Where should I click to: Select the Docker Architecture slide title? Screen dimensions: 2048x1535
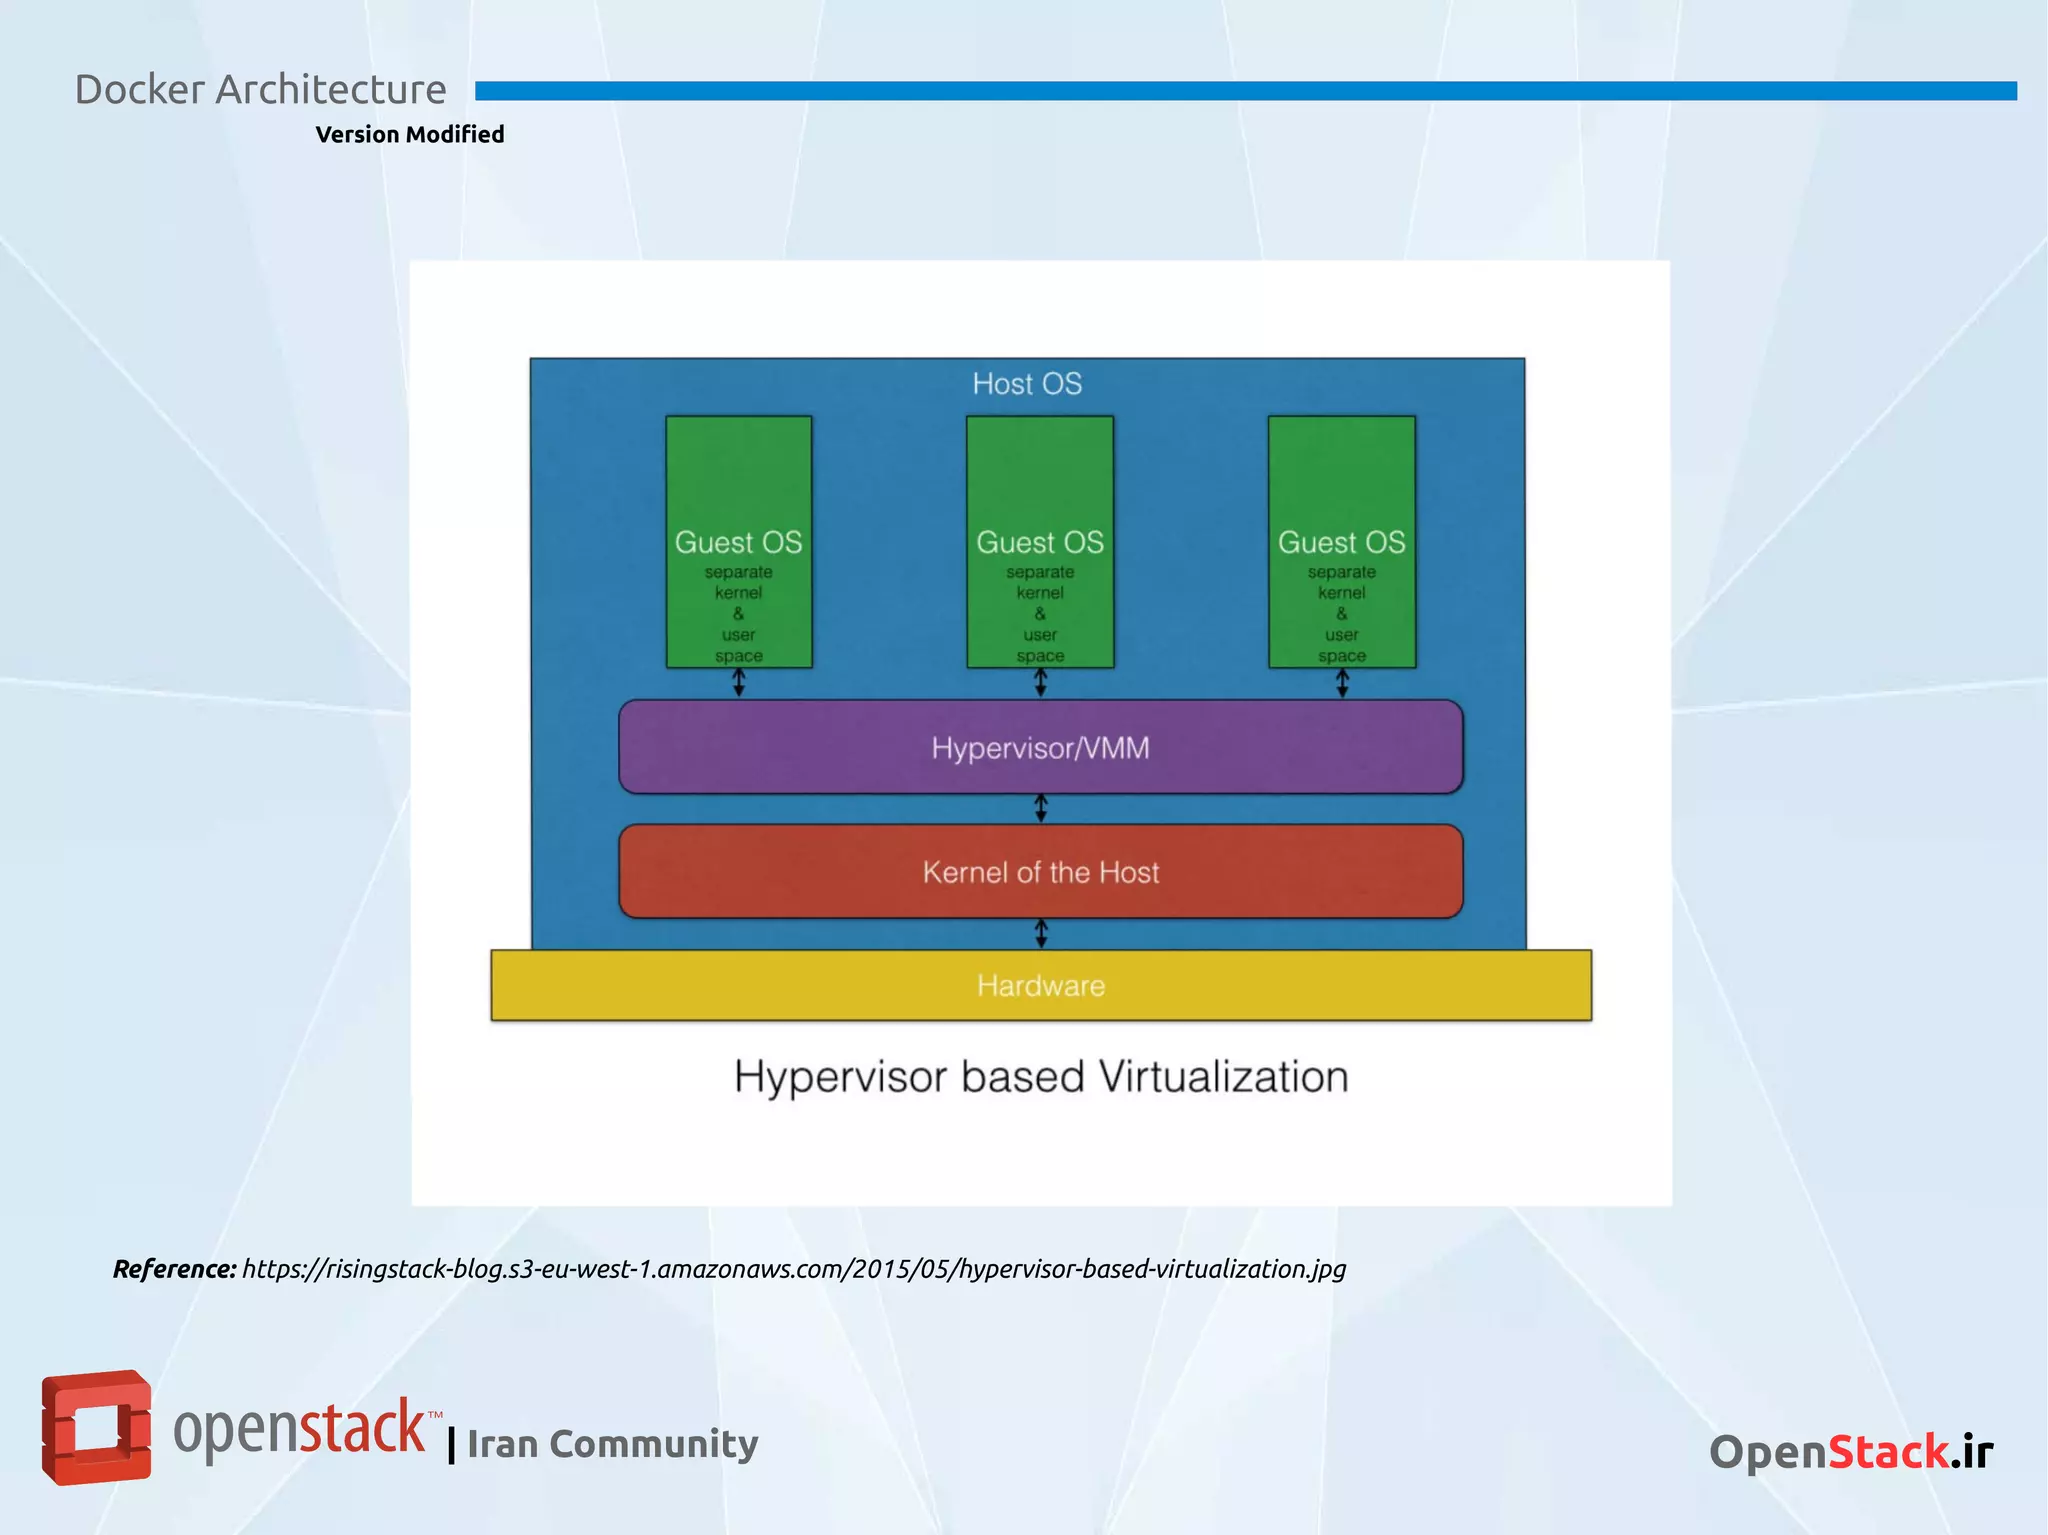pyautogui.click(x=260, y=90)
